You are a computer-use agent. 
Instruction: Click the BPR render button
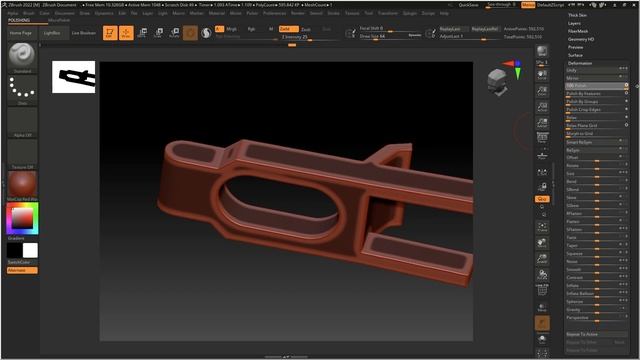[x=542, y=51]
